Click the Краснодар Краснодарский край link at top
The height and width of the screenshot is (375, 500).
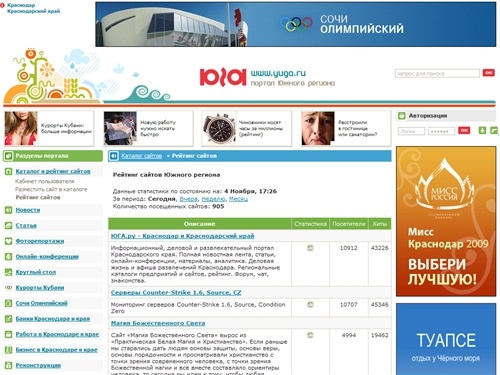(x=33, y=8)
